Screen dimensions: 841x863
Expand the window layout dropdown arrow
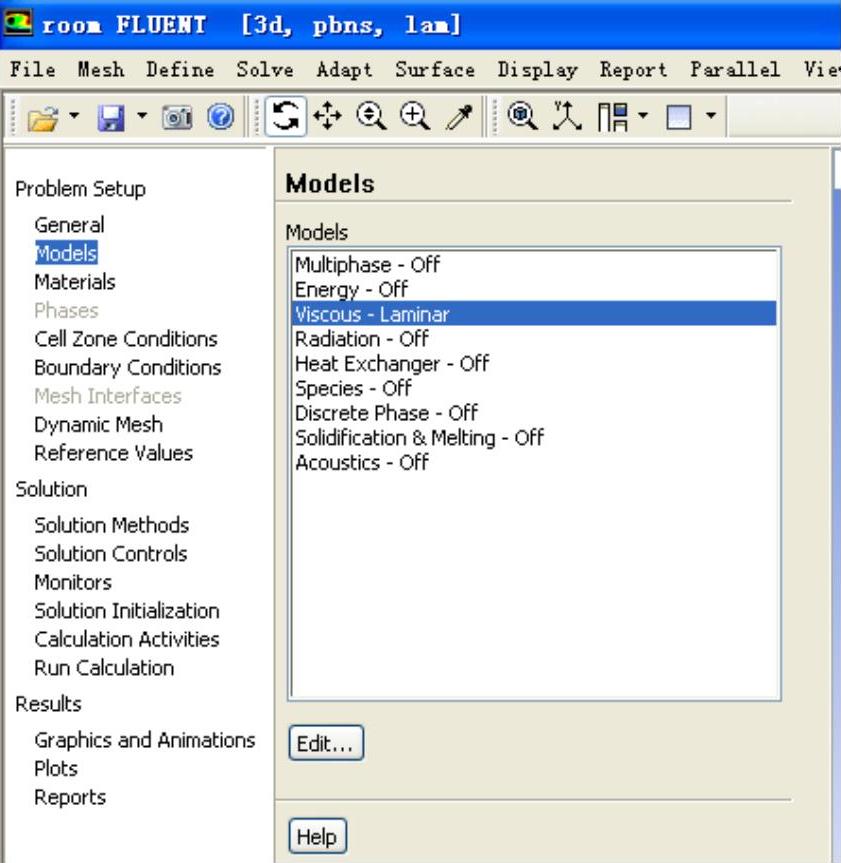click(643, 116)
